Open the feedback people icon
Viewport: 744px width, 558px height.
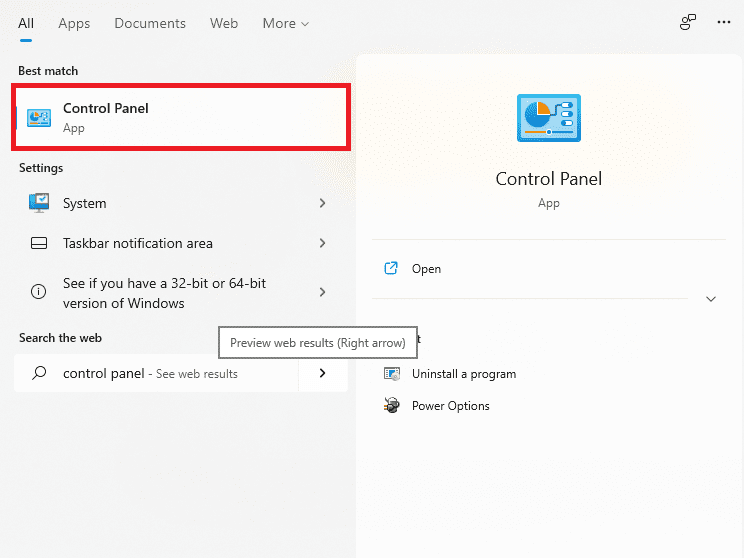tap(688, 22)
